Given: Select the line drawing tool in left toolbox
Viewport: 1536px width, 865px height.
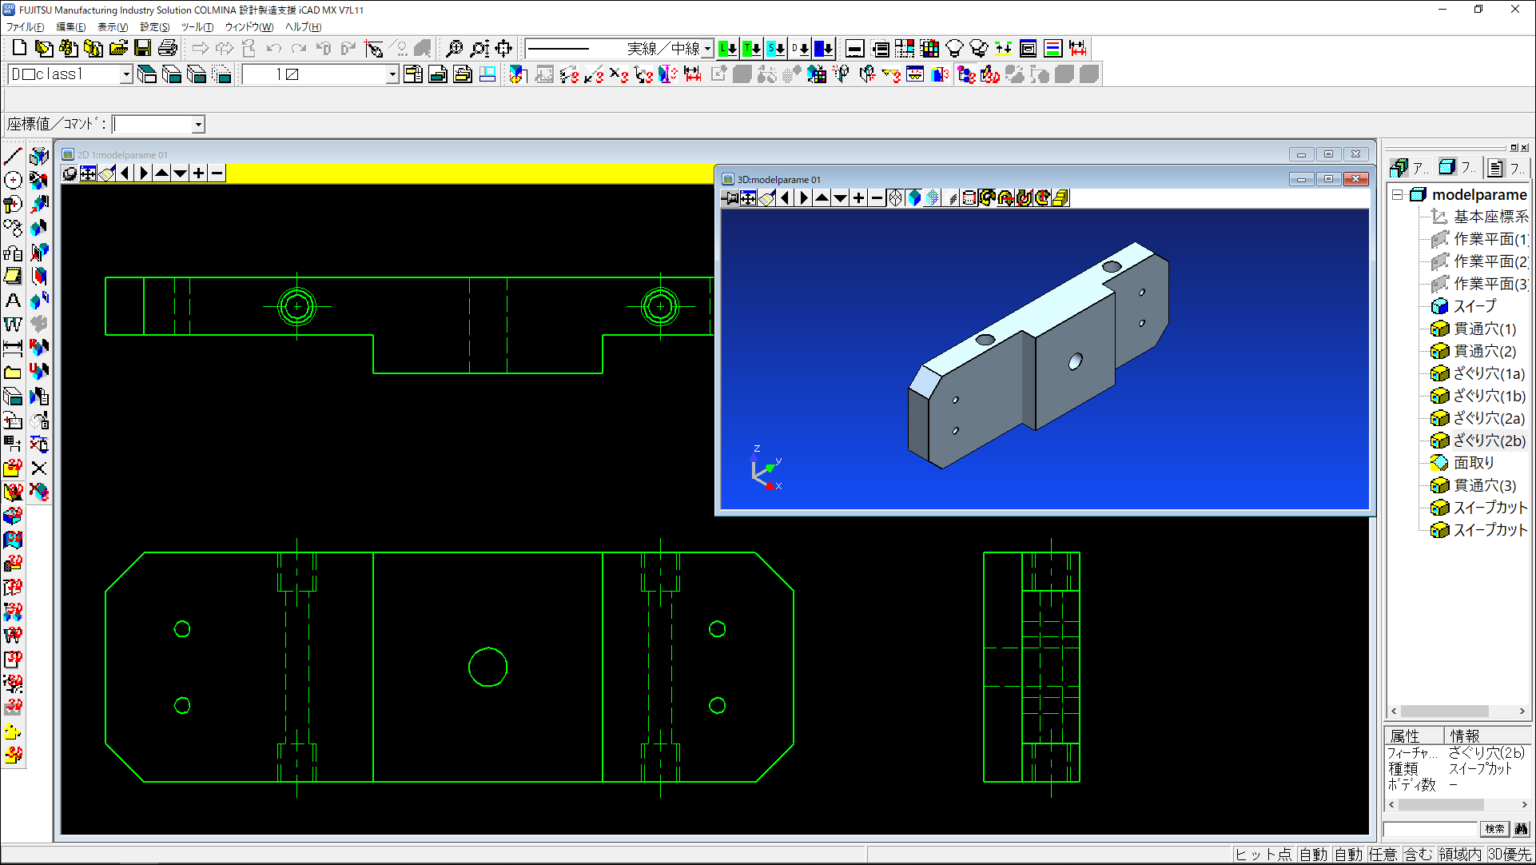Looking at the screenshot, I should coord(13,156).
